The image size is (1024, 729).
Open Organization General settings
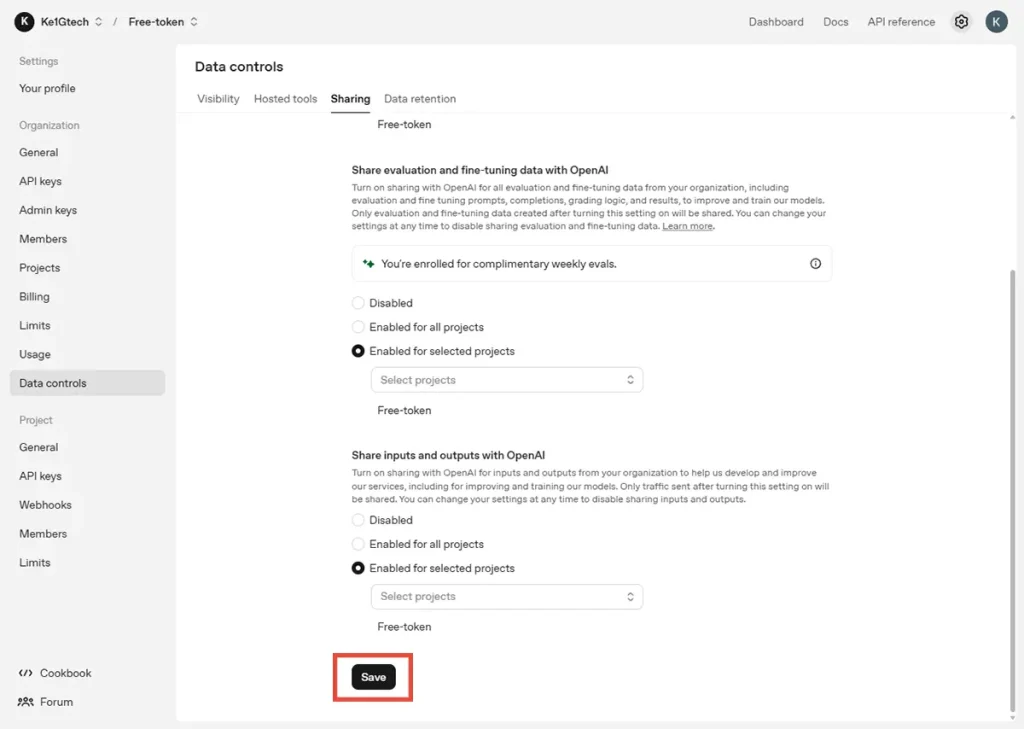(39, 152)
